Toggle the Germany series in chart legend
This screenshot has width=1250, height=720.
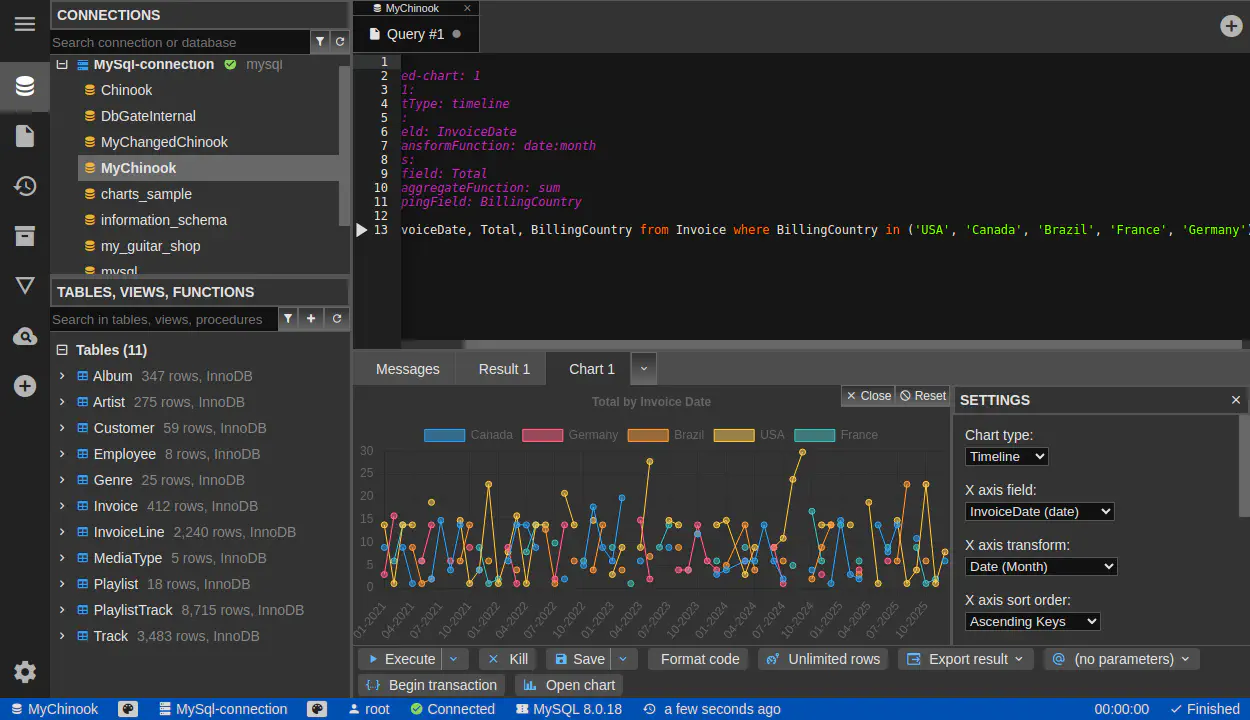click(x=543, y=435)
